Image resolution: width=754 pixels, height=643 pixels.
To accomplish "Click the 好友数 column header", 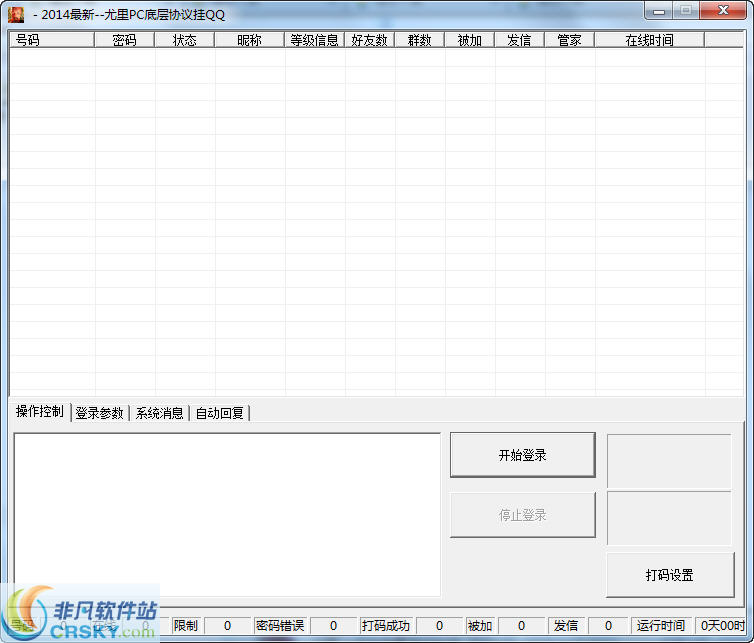I will click(x=370, y=40).
